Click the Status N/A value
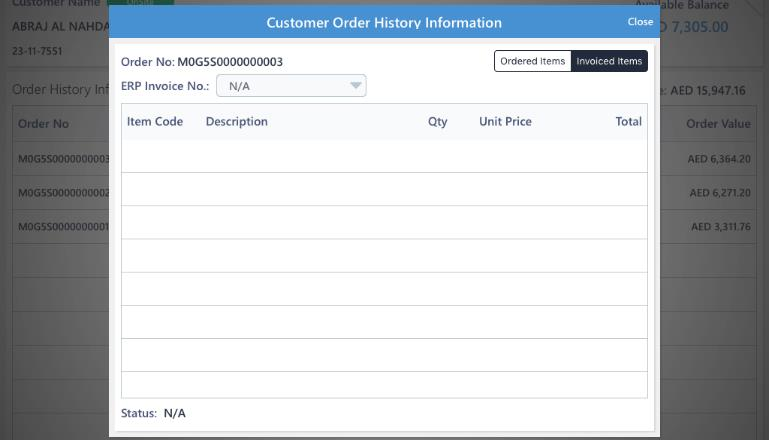The width and height of the screenshot is (769, 440). tap(175, 413)
